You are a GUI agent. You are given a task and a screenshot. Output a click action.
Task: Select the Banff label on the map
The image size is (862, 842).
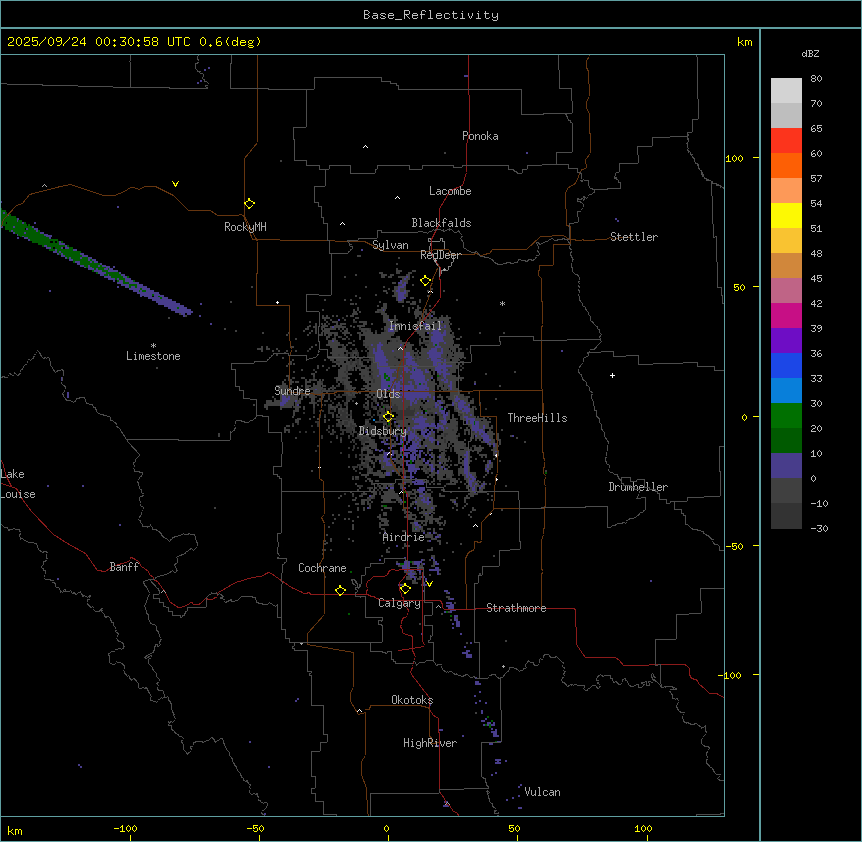click(x=124, y=567)
